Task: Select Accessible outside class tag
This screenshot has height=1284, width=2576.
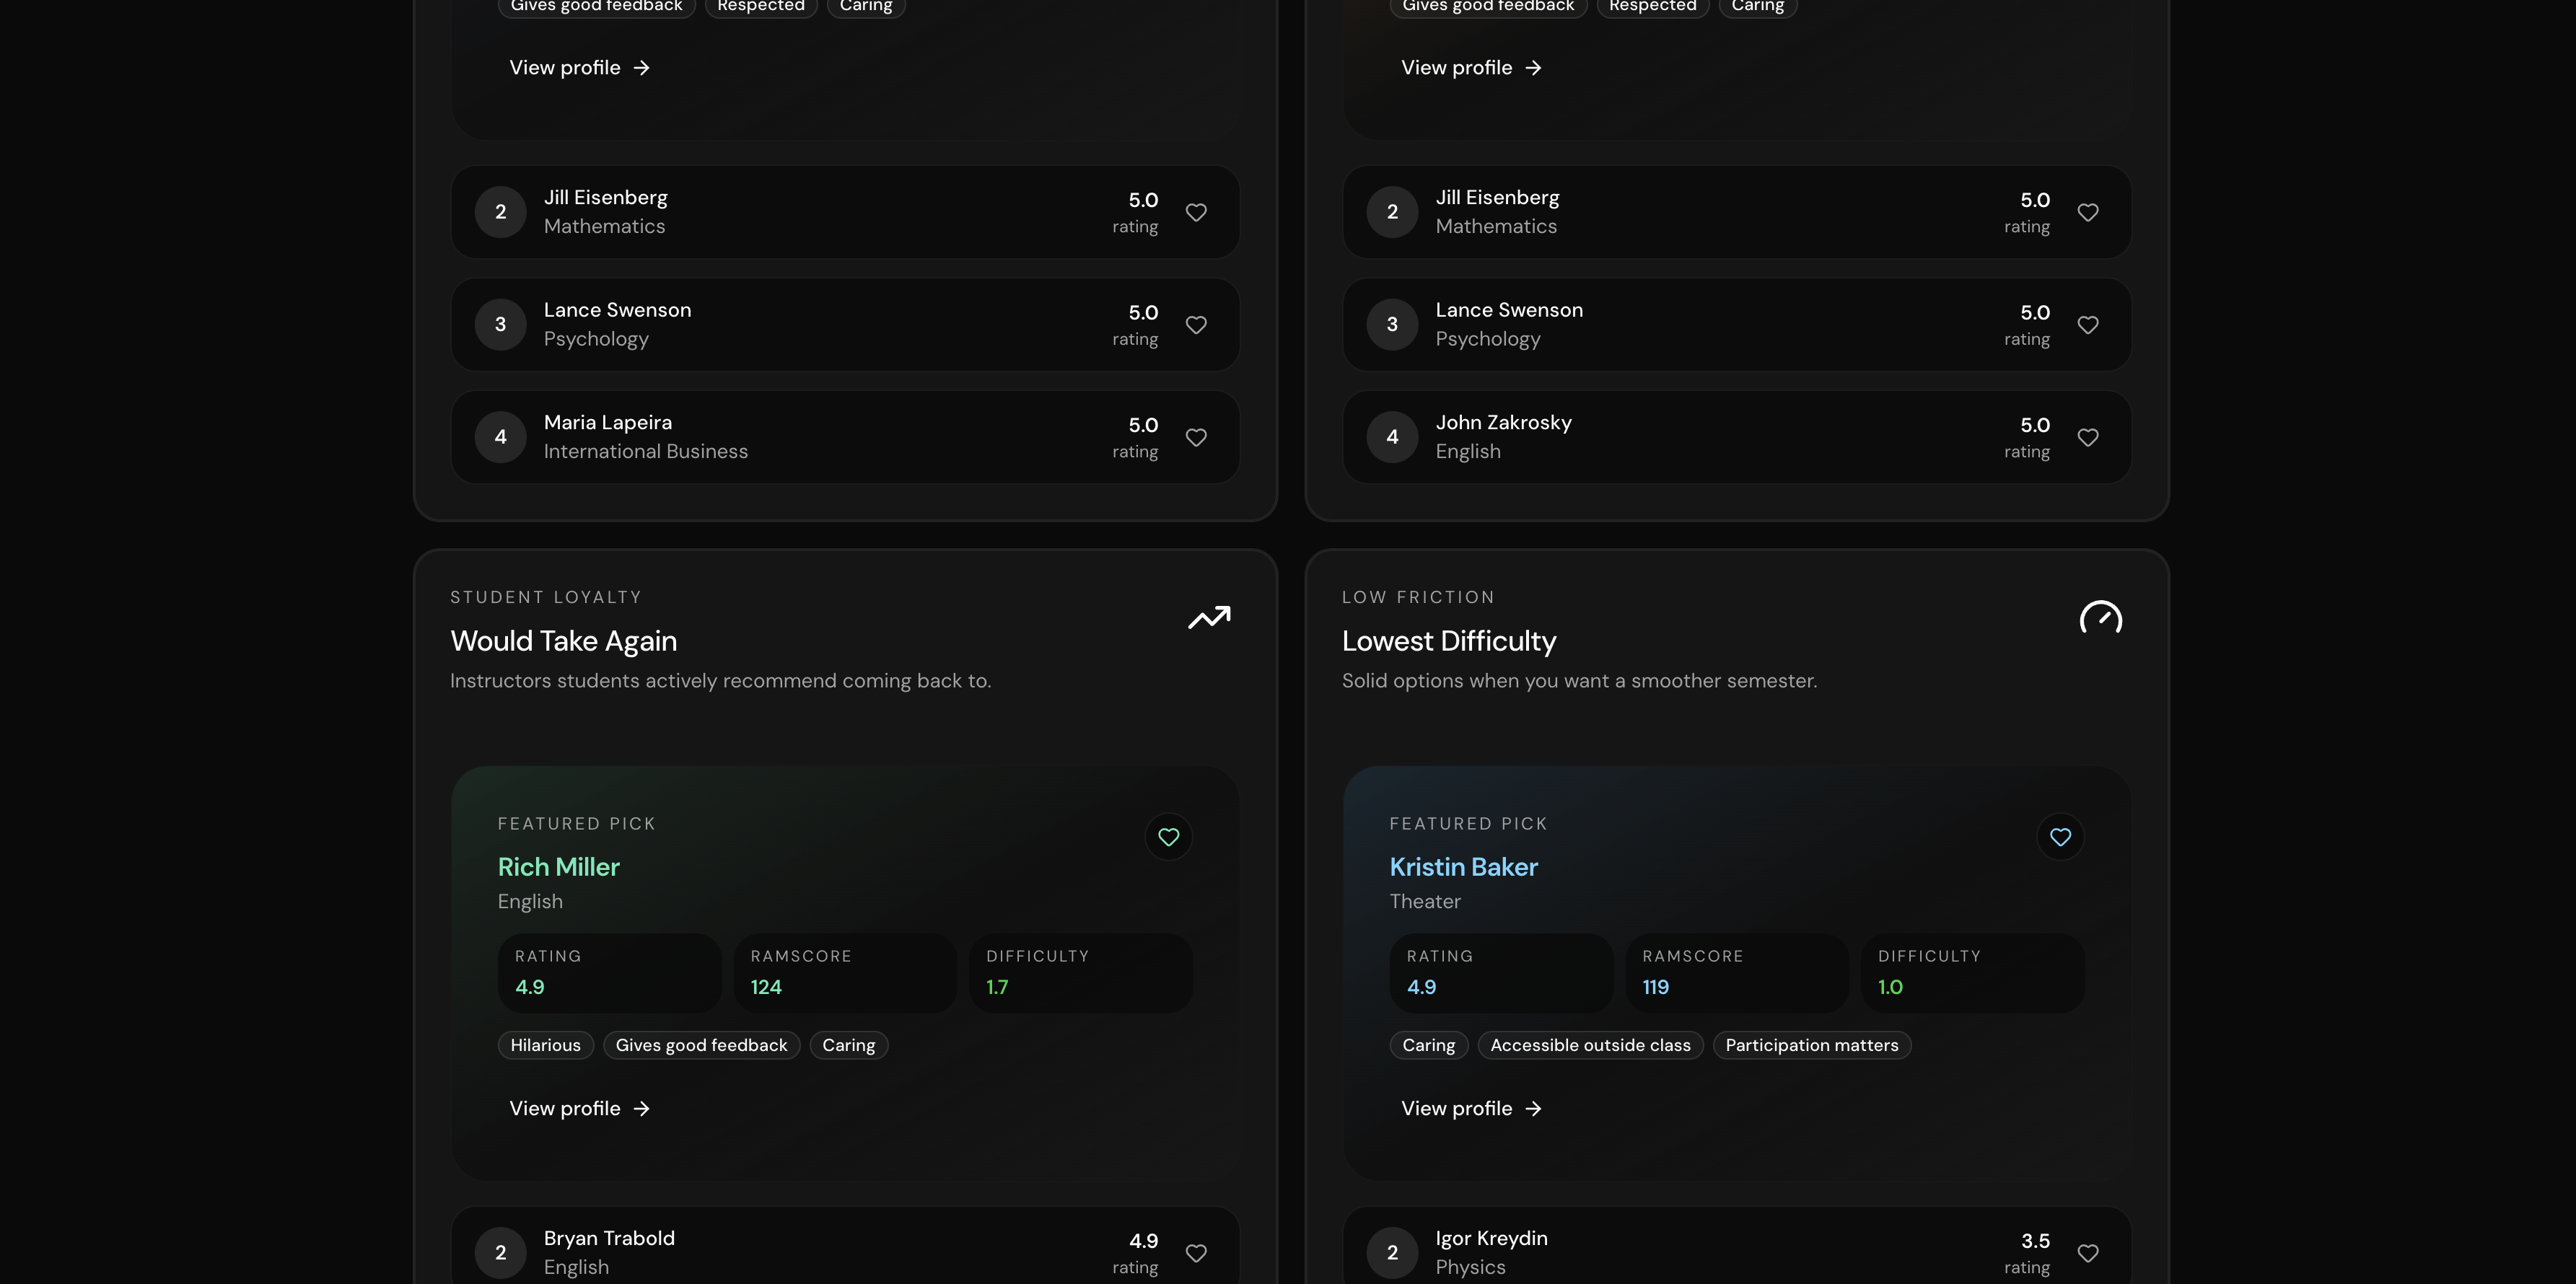Action: point(1590,1045)
